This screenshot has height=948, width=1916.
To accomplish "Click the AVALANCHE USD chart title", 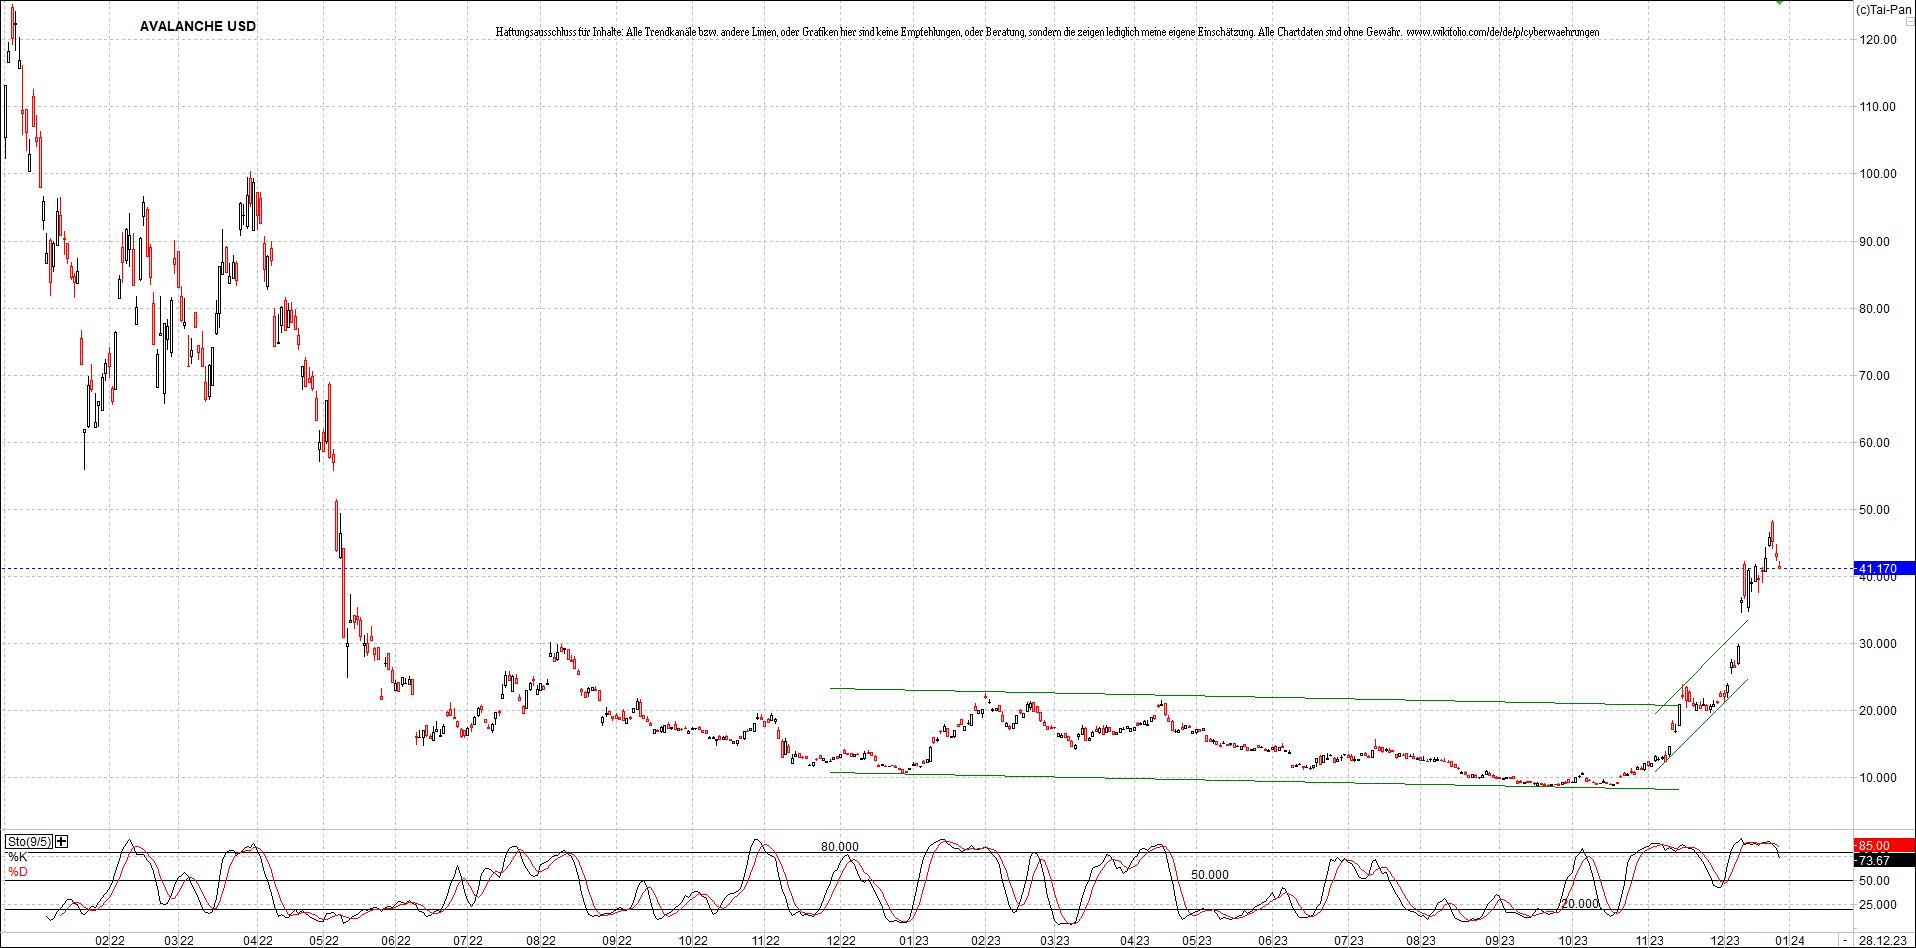I will point(197,26).
